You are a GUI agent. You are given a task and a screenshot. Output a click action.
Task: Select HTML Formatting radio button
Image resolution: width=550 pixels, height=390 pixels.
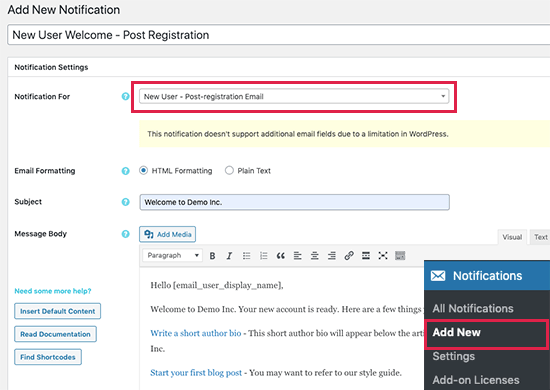click(x=143, y=170)
